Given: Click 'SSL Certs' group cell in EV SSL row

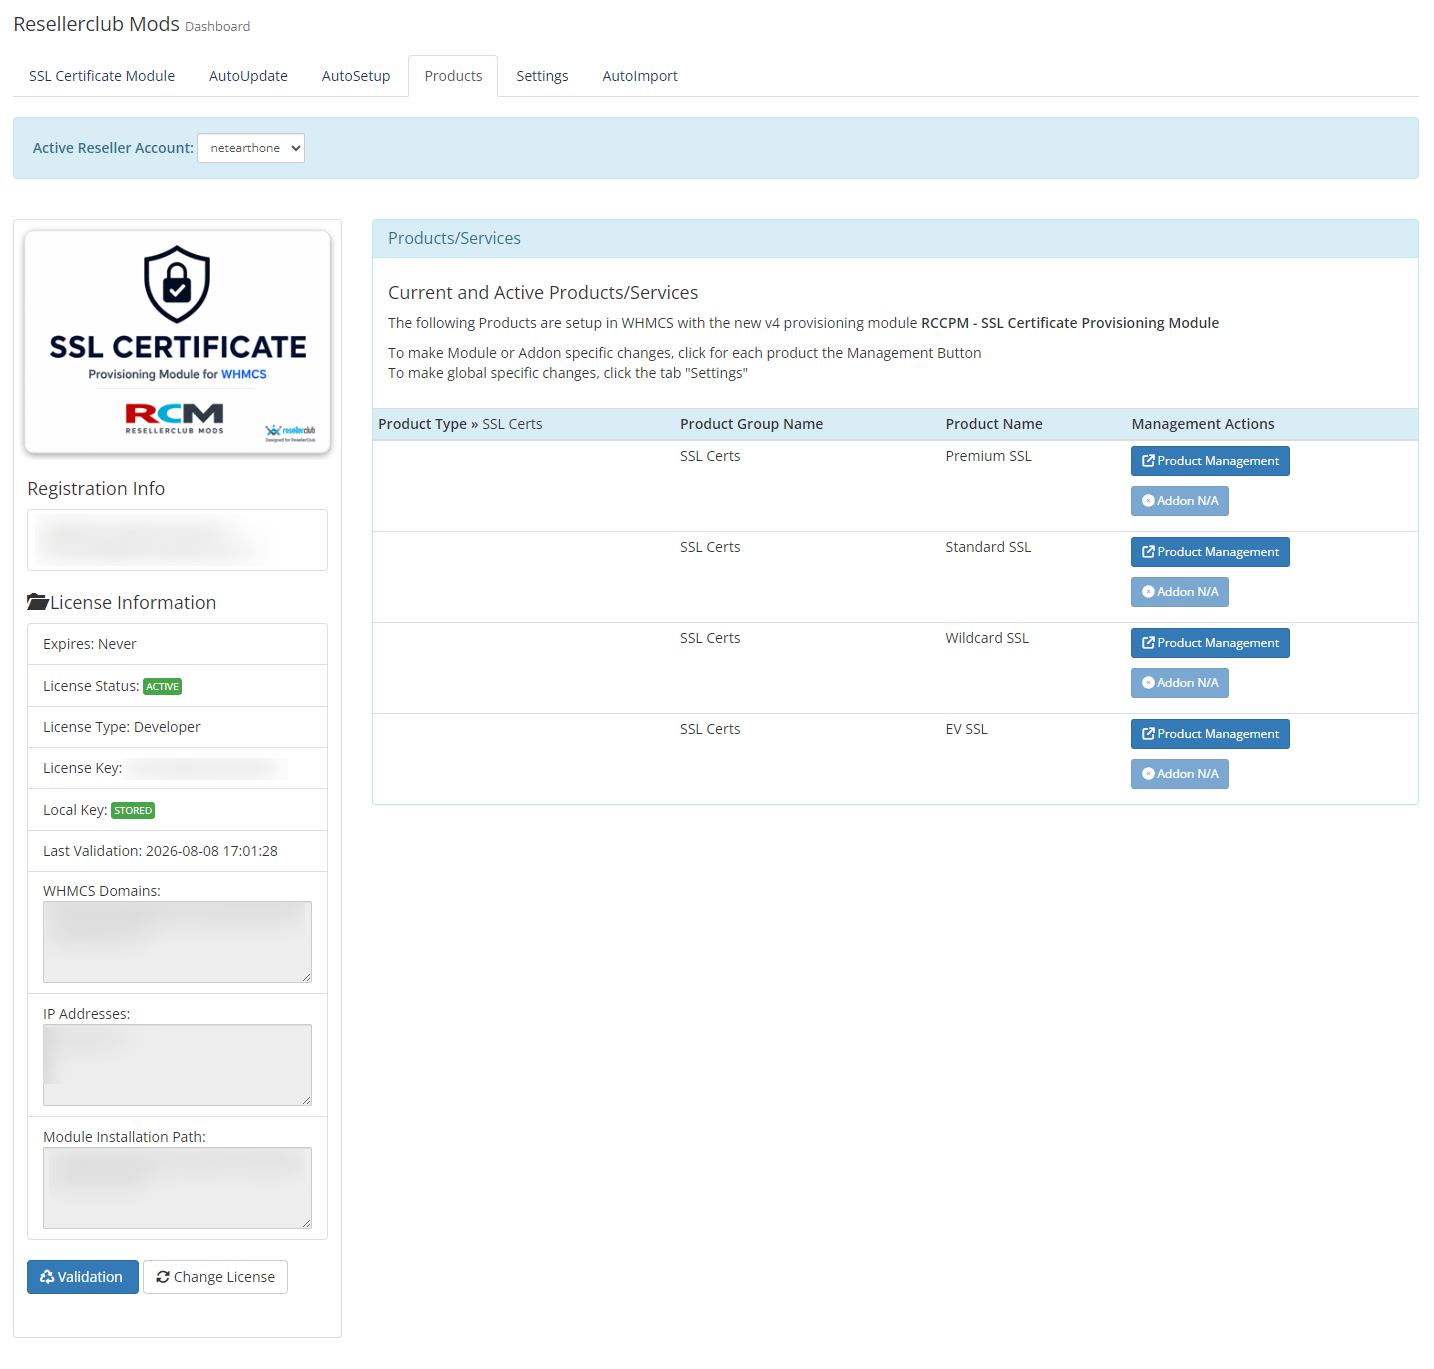Looking at the screenshot, I should pos(710,729).
